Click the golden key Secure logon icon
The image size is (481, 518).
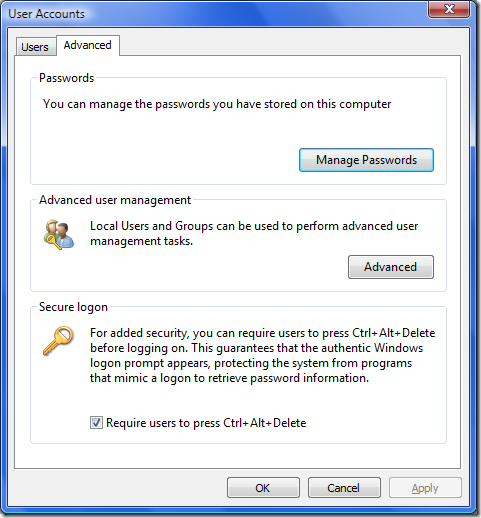[58, 341]
